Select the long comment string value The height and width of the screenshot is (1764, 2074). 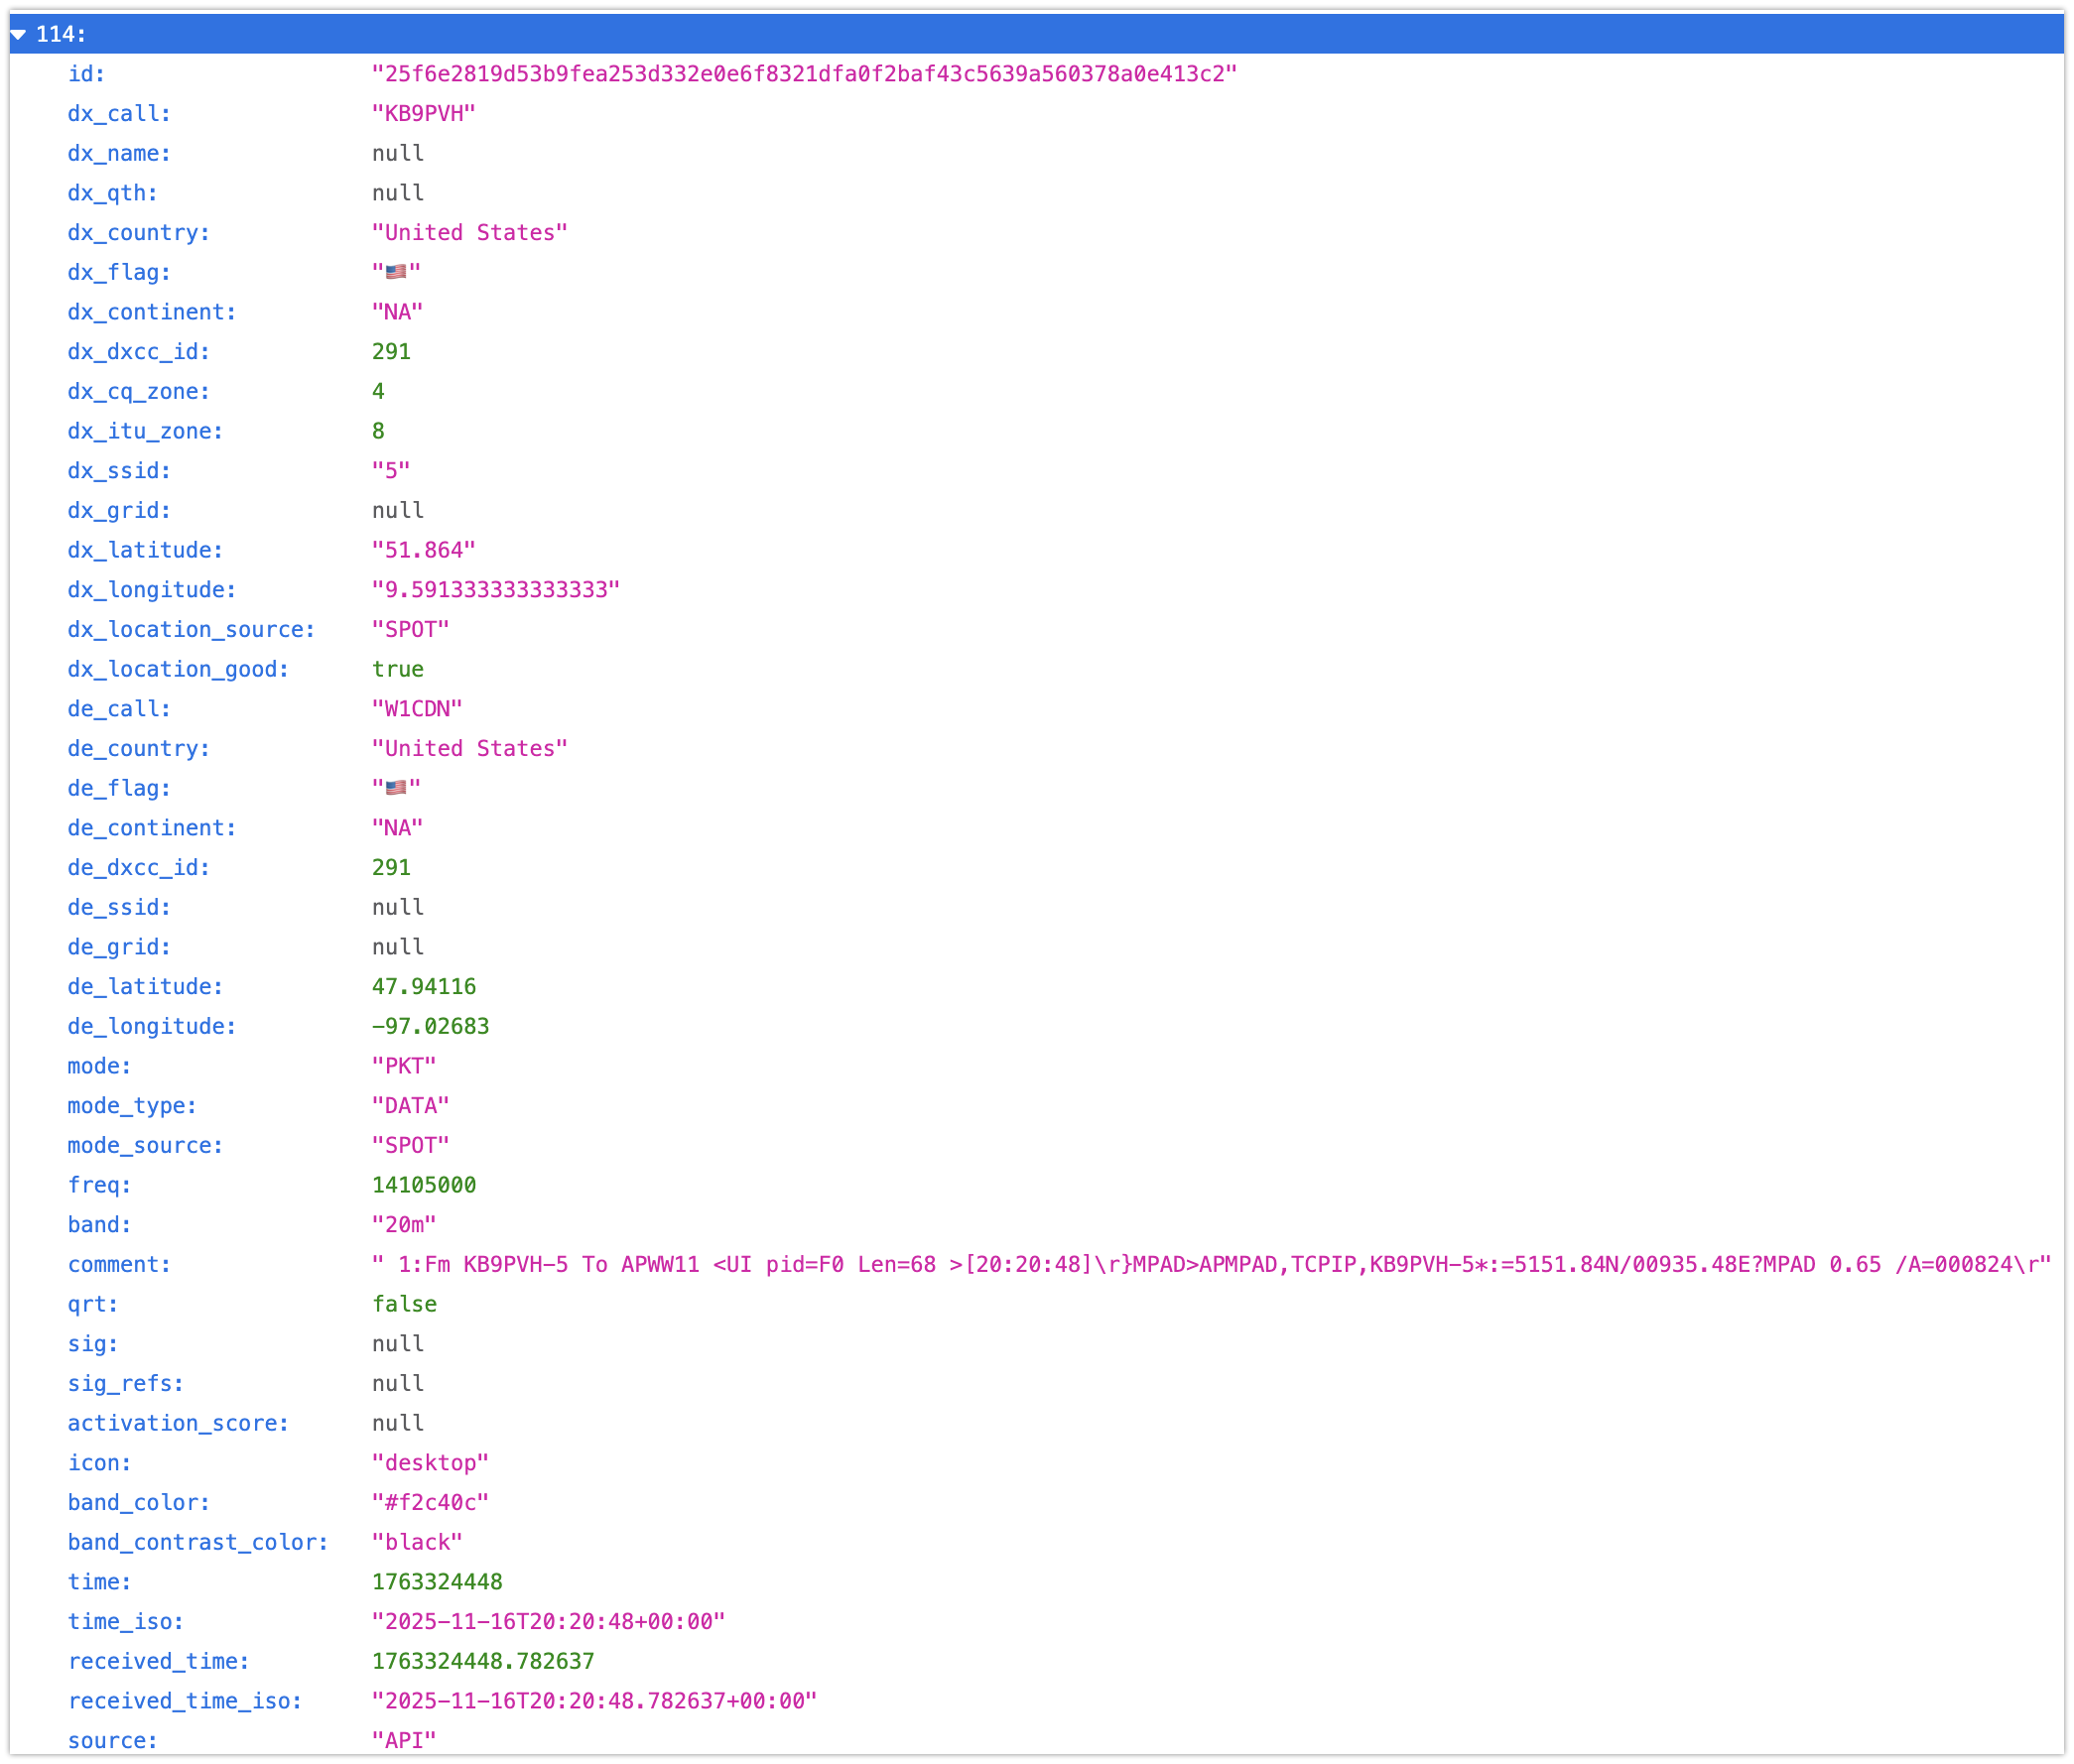click(x=1210, y=1265)
